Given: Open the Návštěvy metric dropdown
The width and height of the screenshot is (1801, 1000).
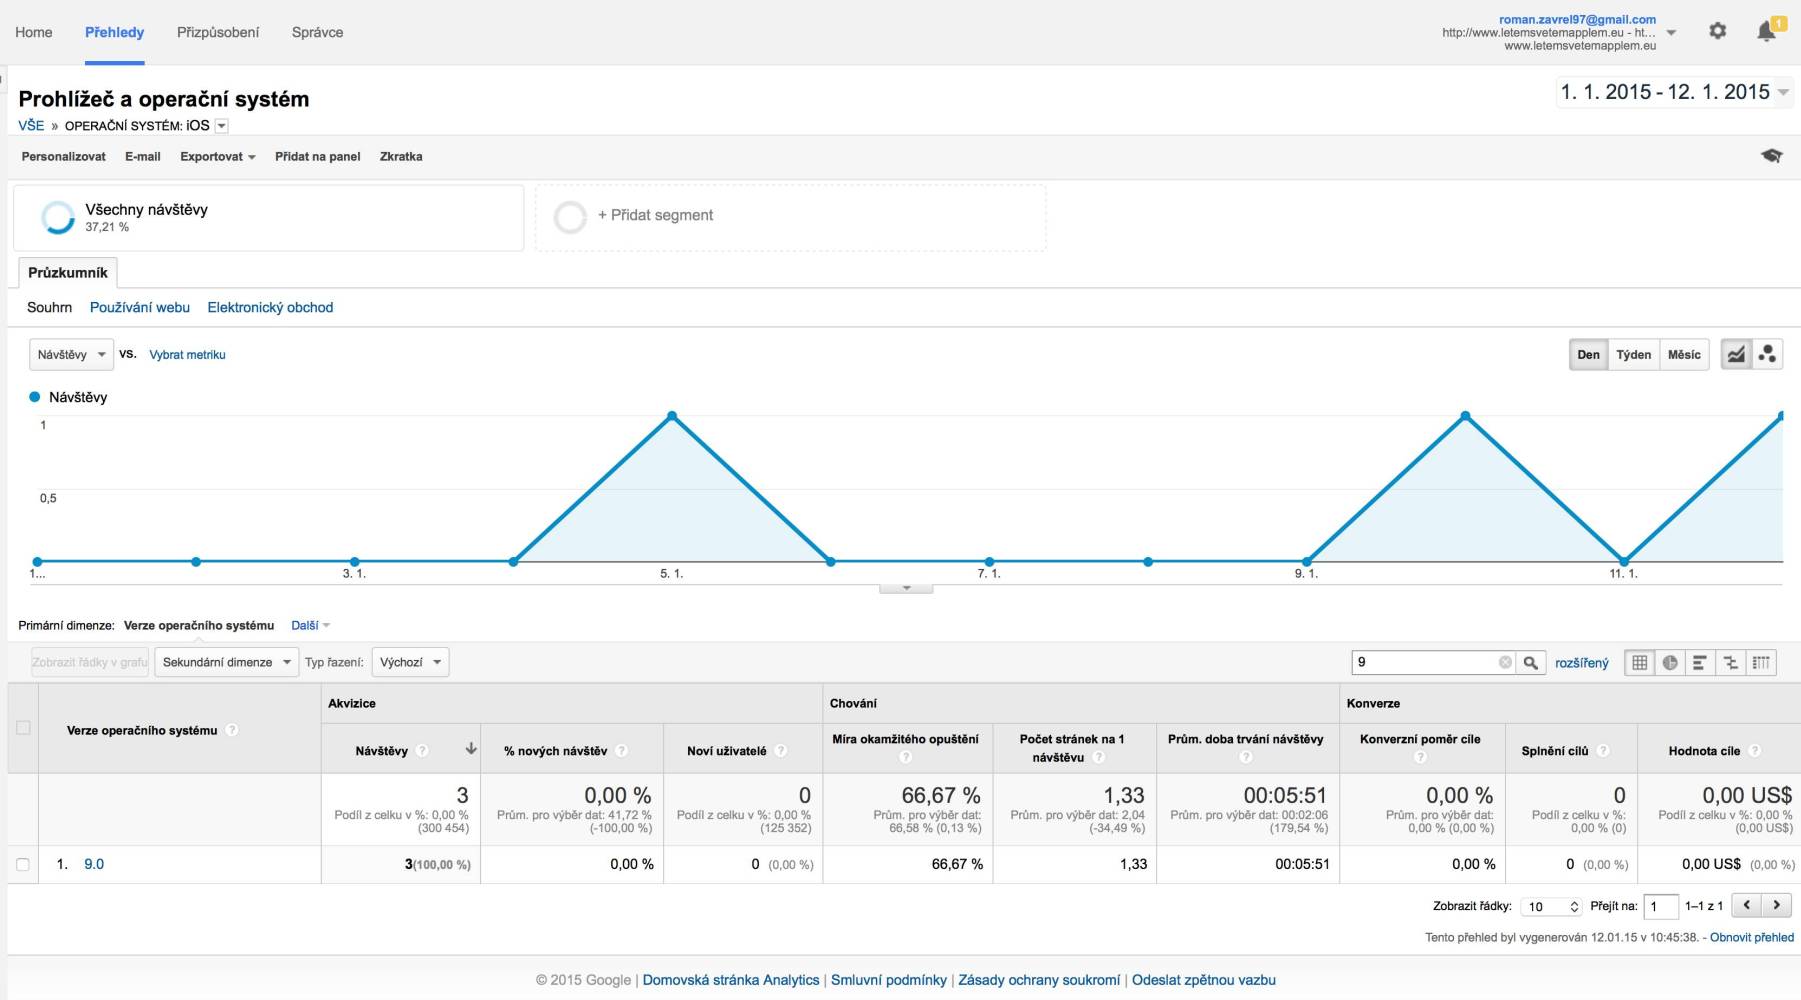Looking at the screenshot, I should [71, 355].
